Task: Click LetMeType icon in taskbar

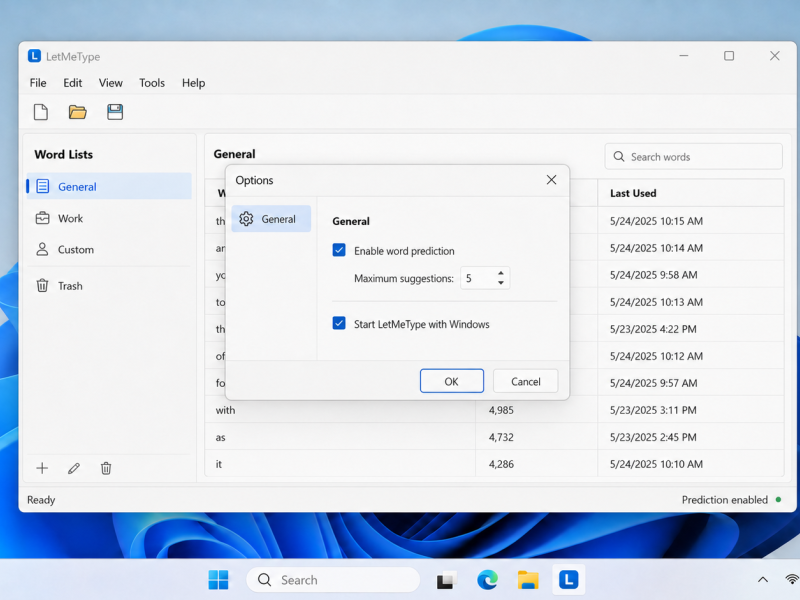Action: pyautogui.click(x=568, y=580)
